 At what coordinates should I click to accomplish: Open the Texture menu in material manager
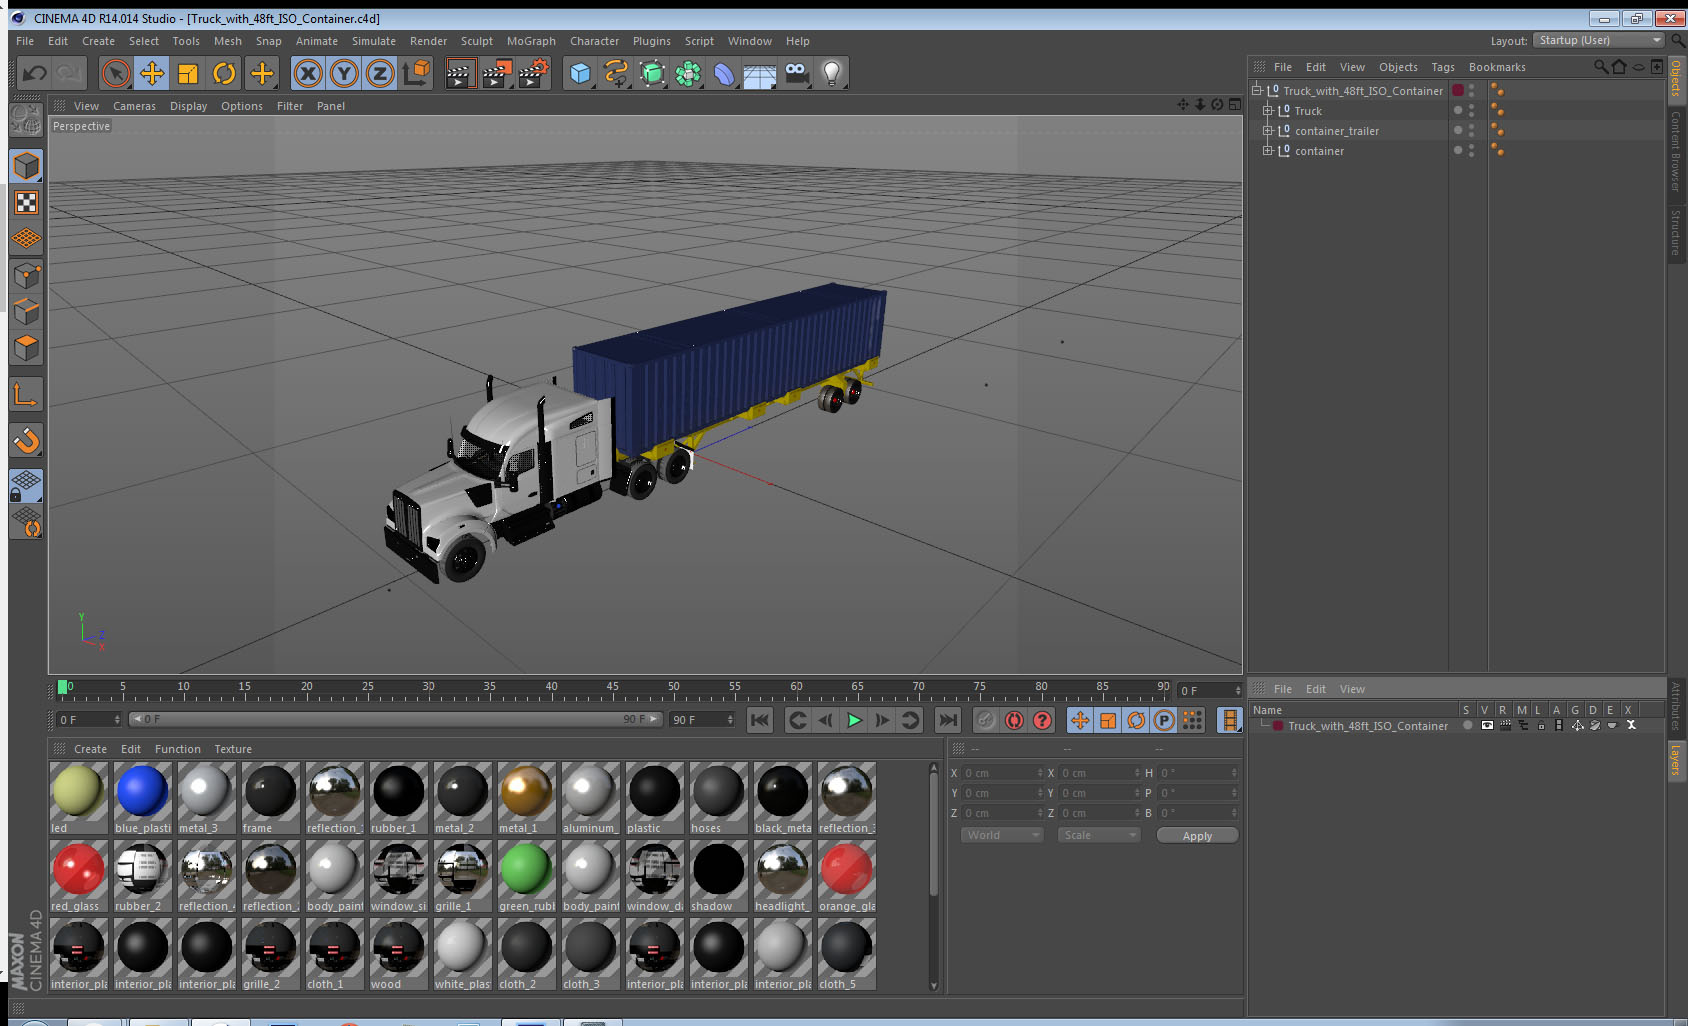(x=233, y=749)
